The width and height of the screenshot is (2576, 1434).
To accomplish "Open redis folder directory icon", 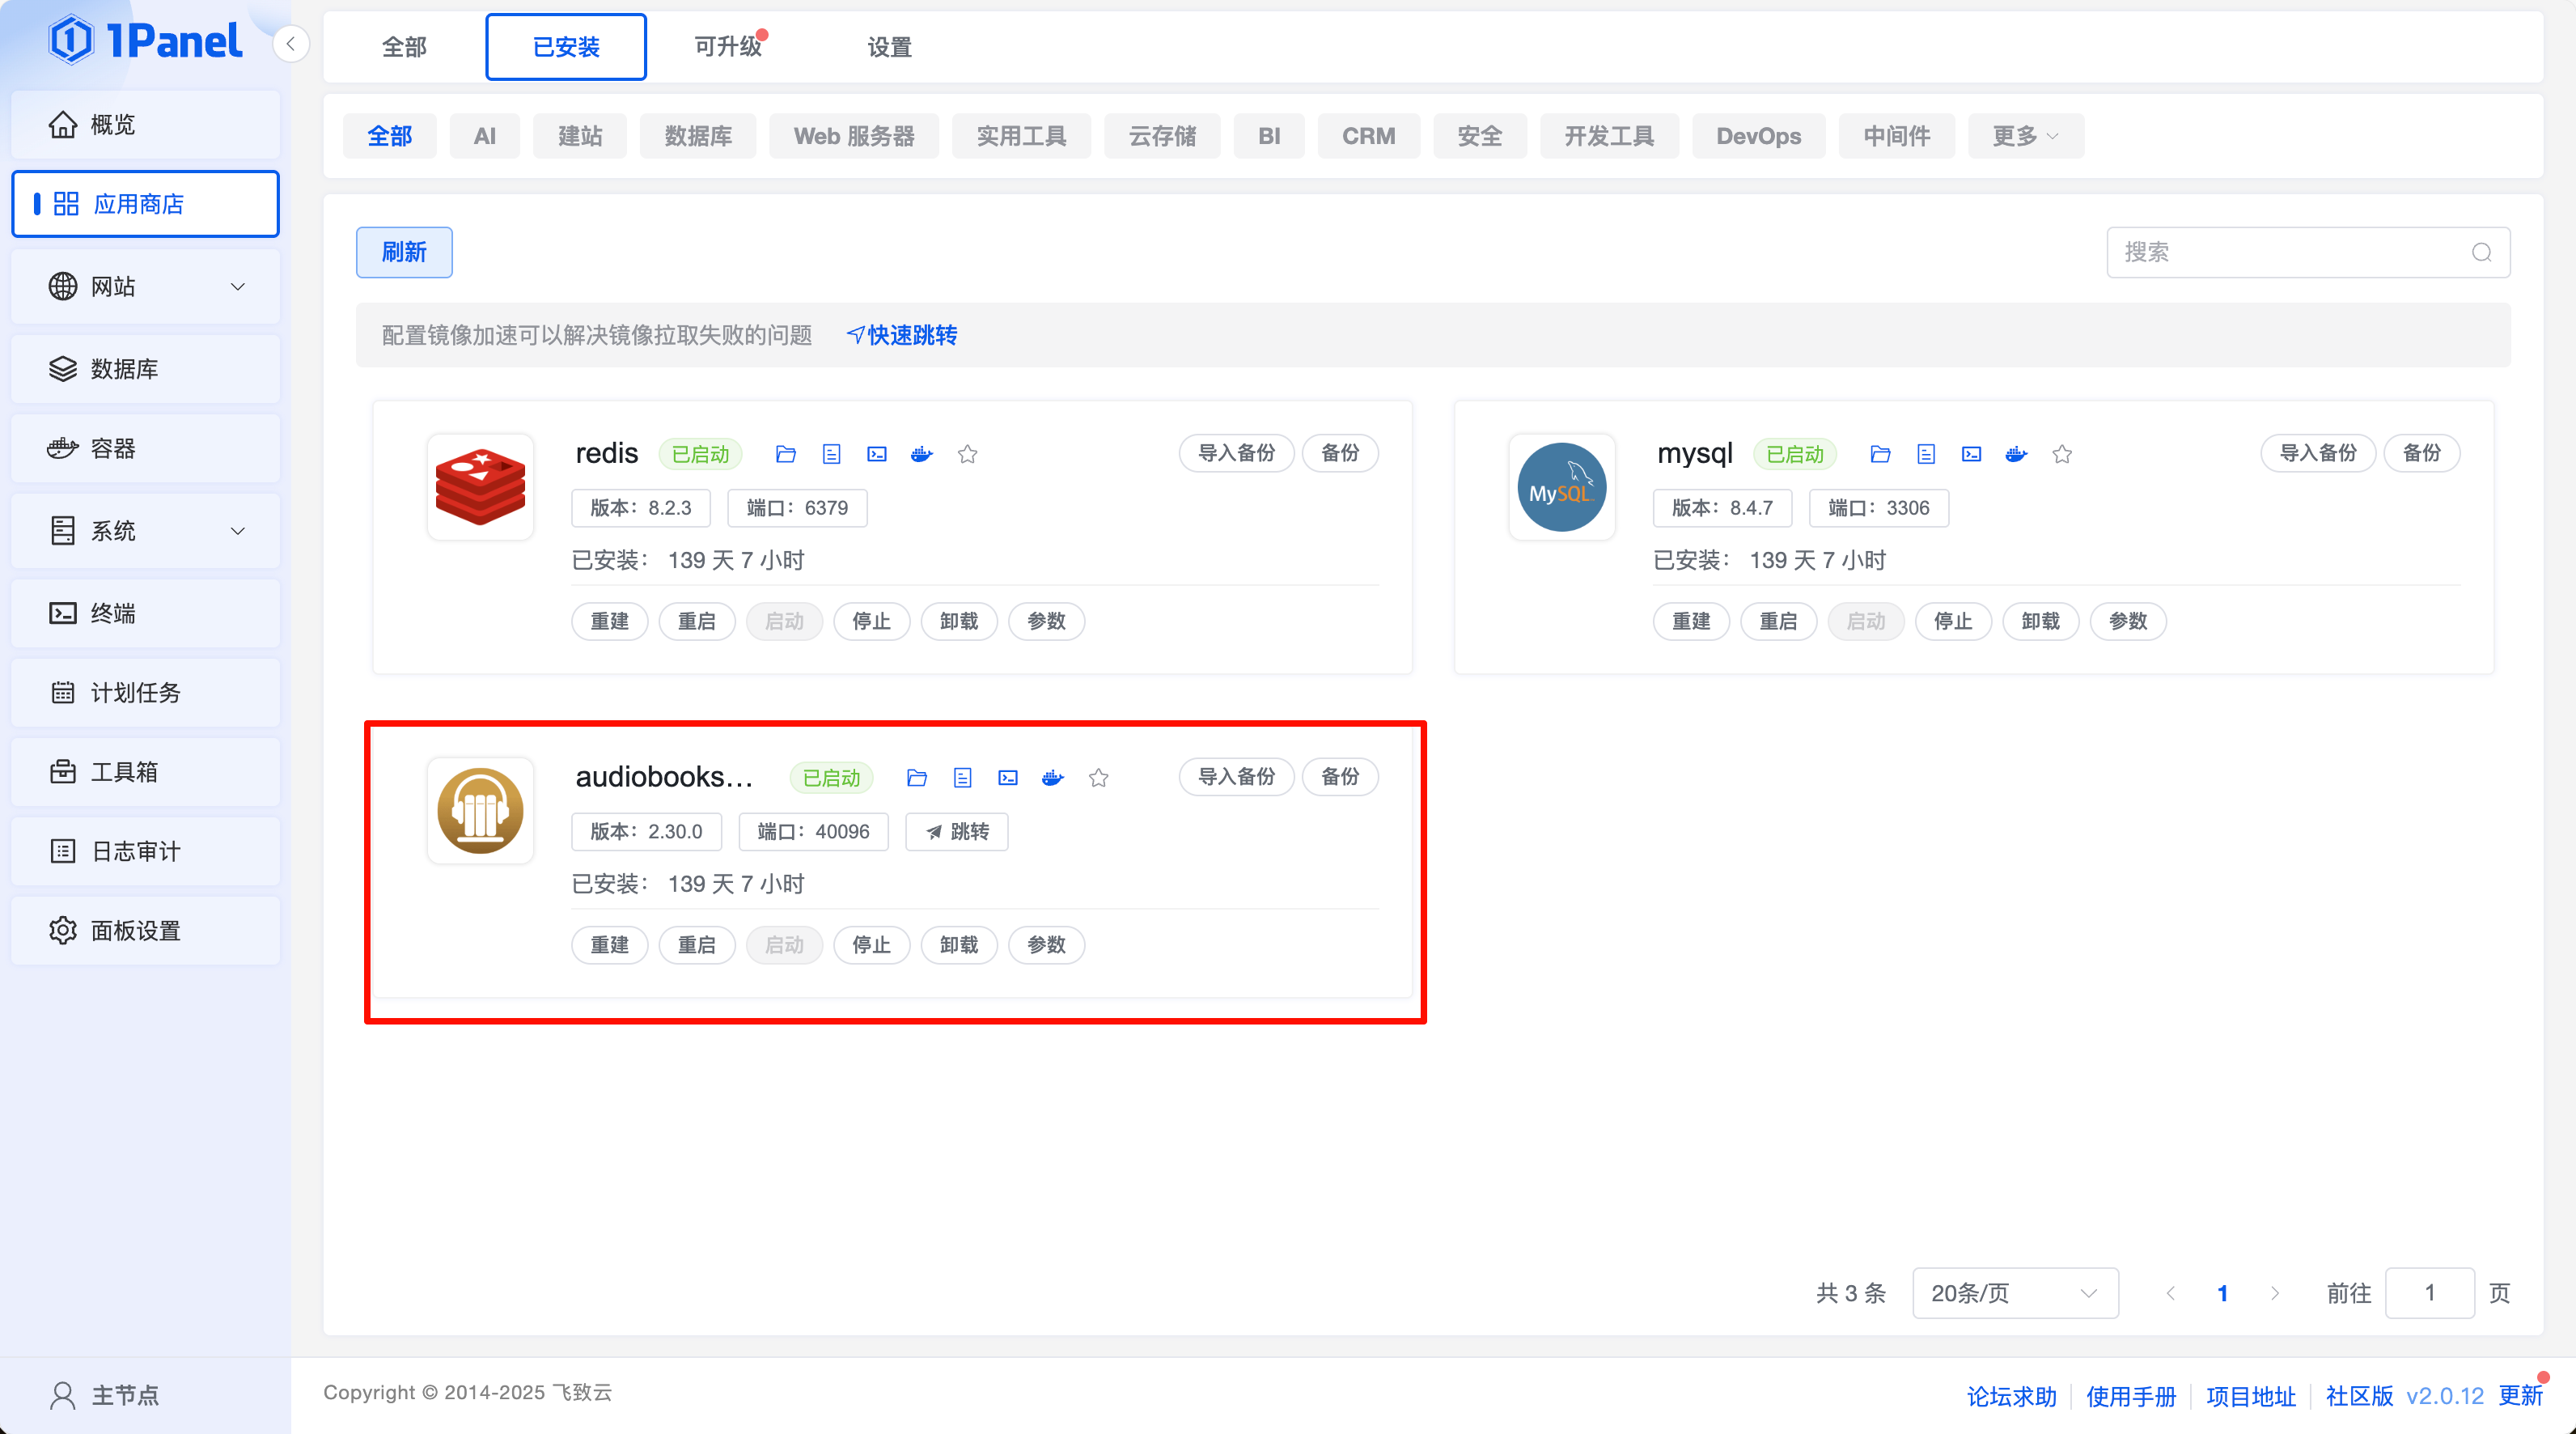I will click(785, 454).
